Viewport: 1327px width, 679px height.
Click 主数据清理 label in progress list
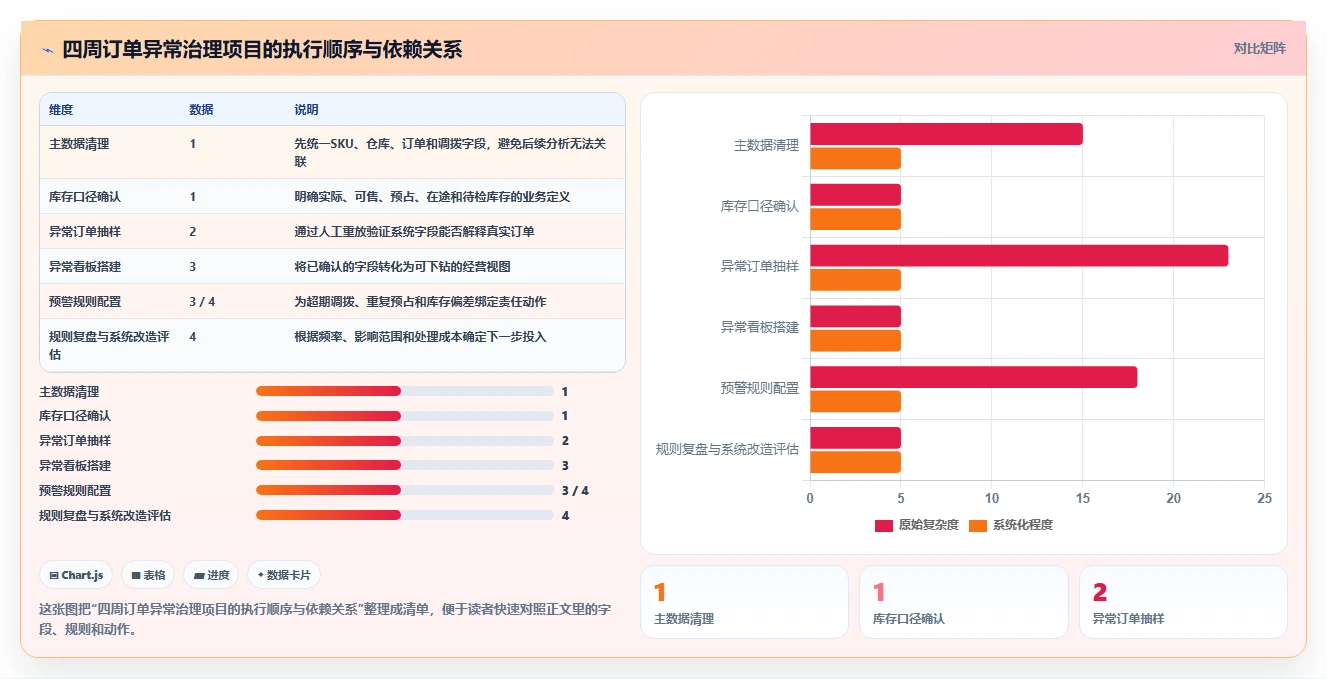(x=69, y=392)
